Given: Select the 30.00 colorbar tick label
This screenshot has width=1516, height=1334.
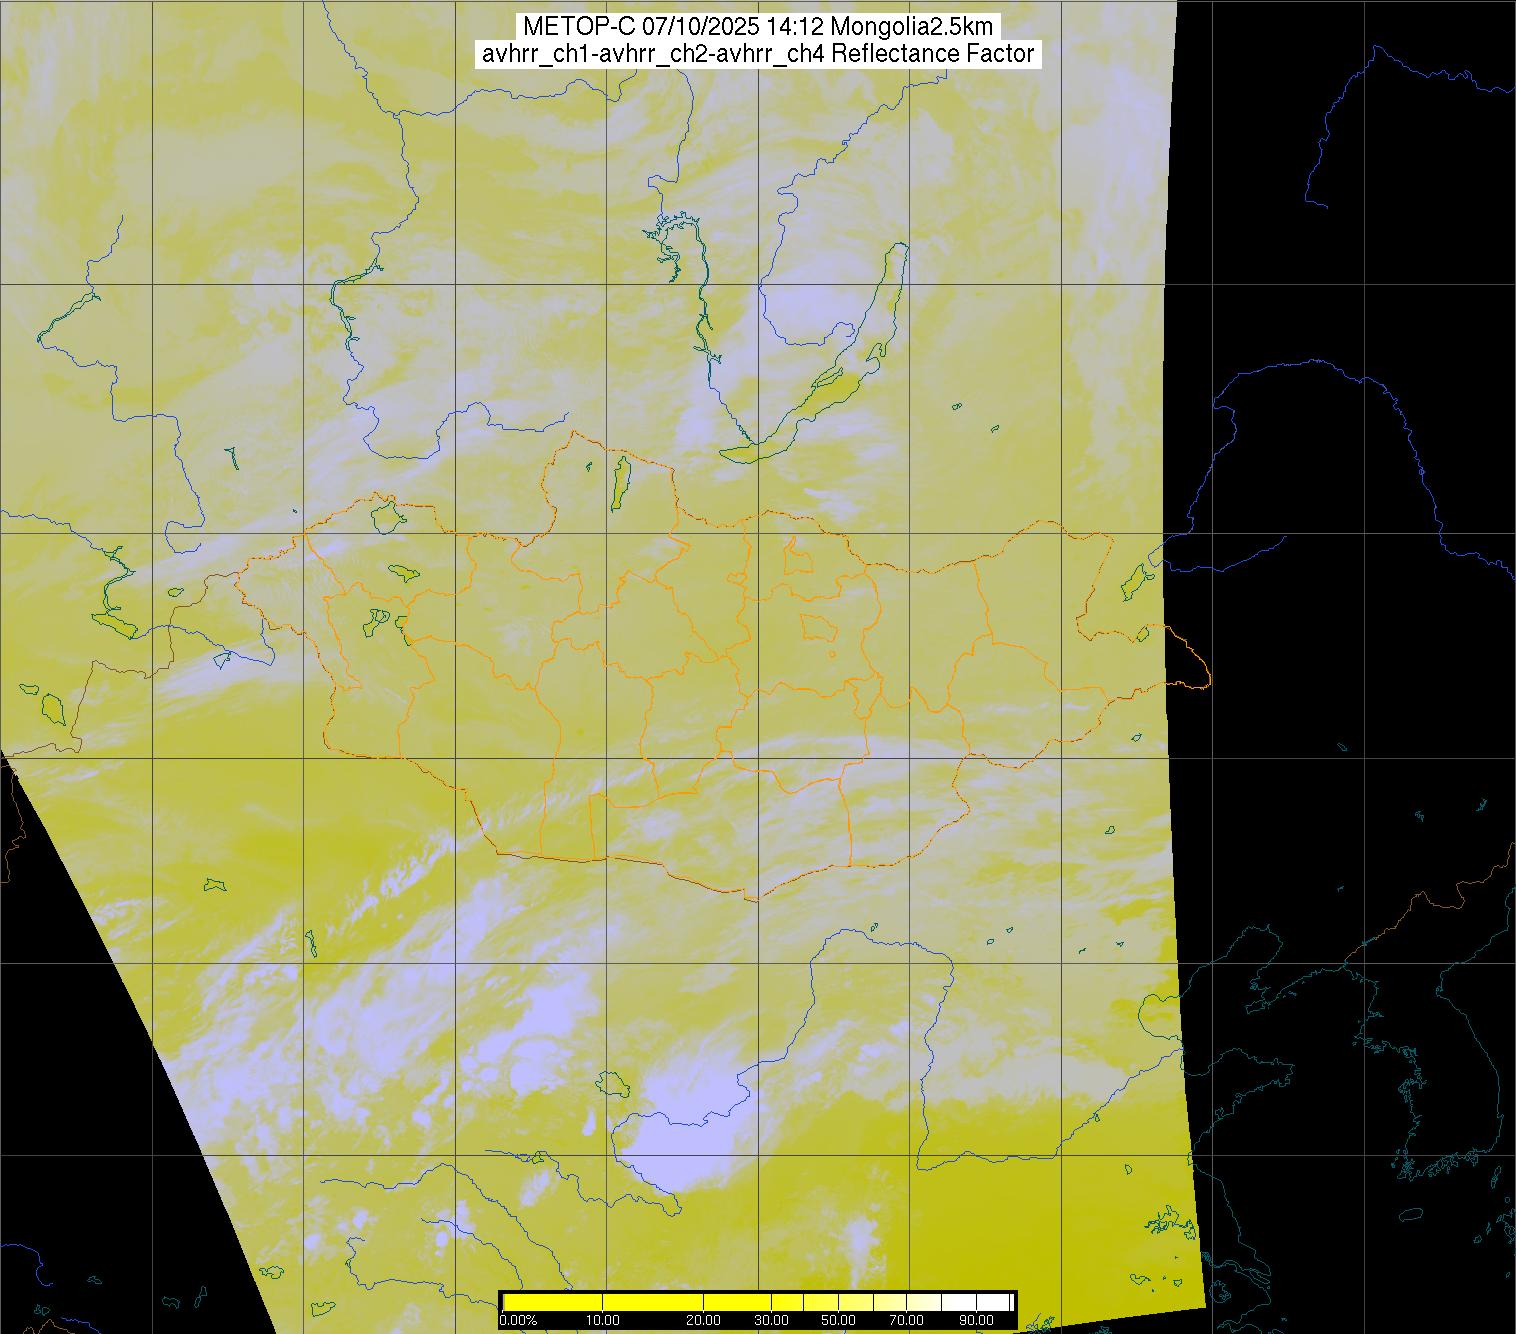Looking at the screenshot, I should click(772, 1321).
